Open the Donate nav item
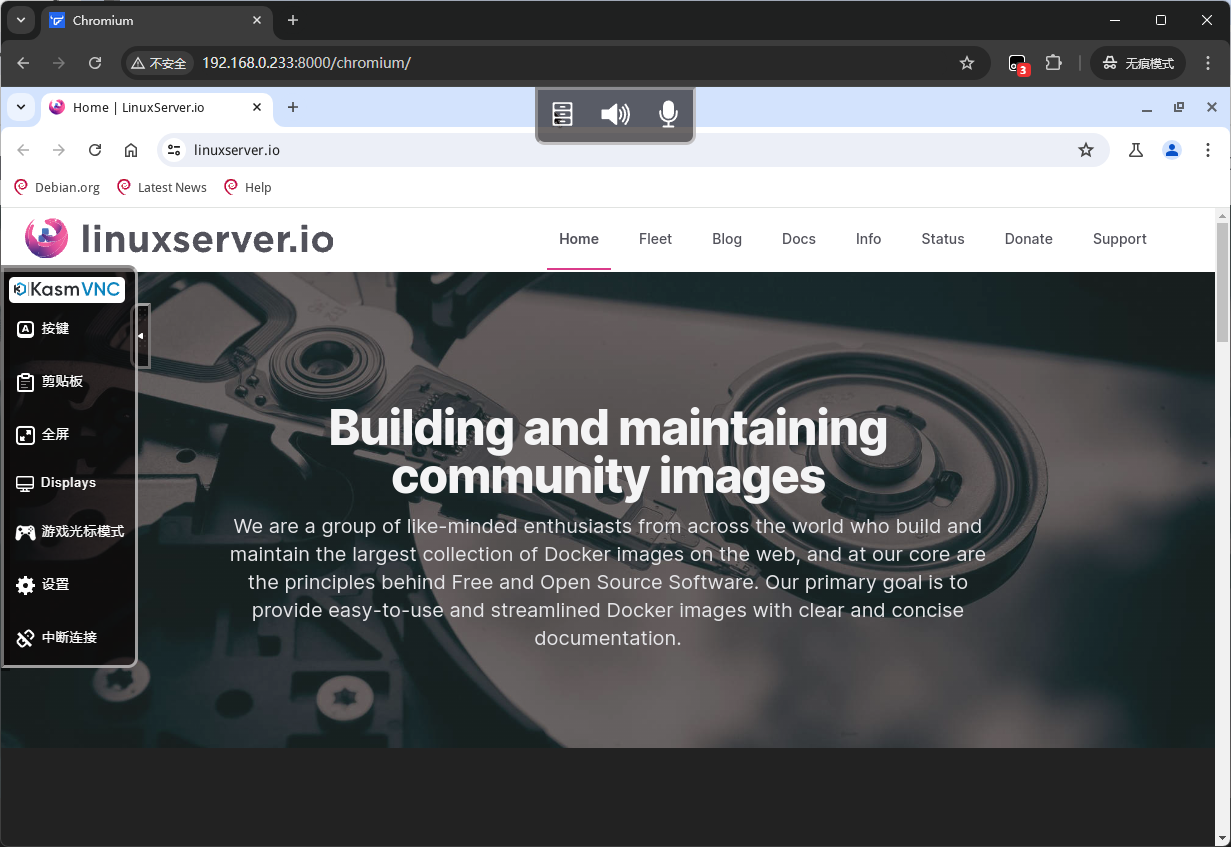 pyautogui.click(x=1029, y=239)
